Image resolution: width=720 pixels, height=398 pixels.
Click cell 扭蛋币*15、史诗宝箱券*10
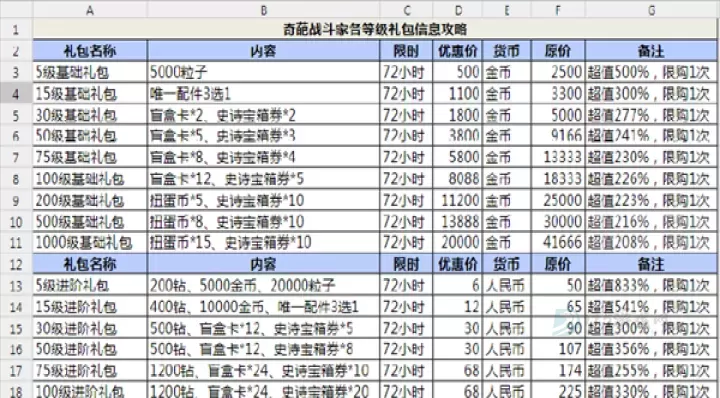pos(264,242)
